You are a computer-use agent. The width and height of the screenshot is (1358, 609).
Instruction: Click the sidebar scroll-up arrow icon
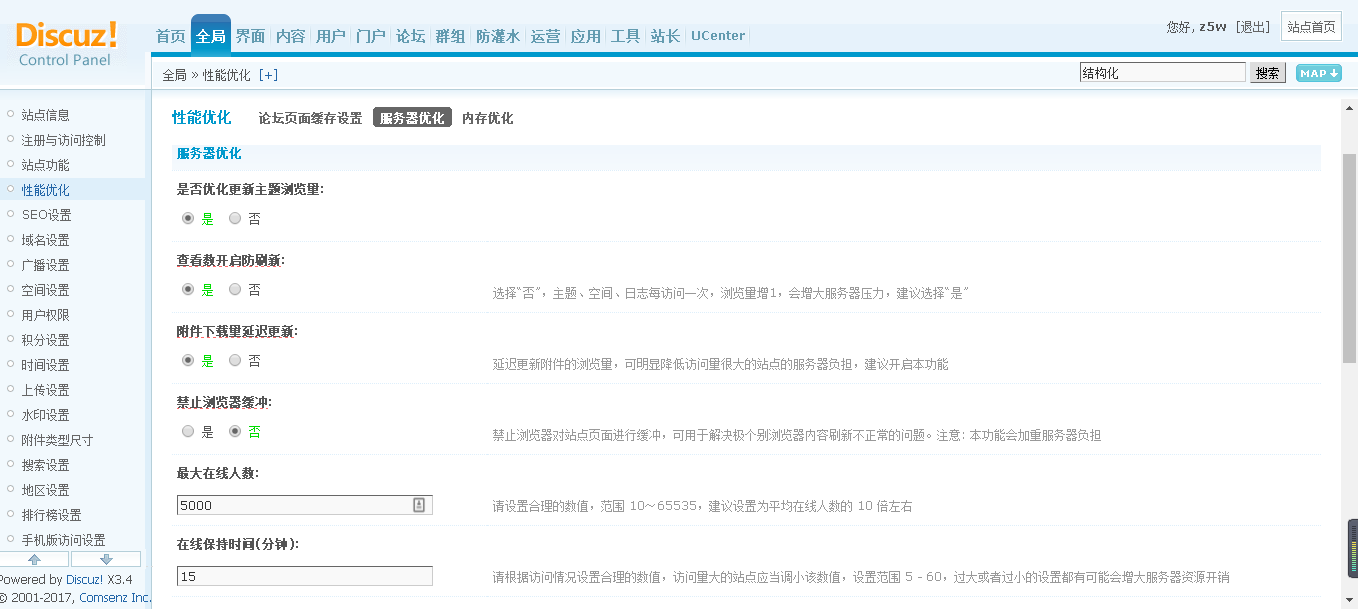click(34, 559)
